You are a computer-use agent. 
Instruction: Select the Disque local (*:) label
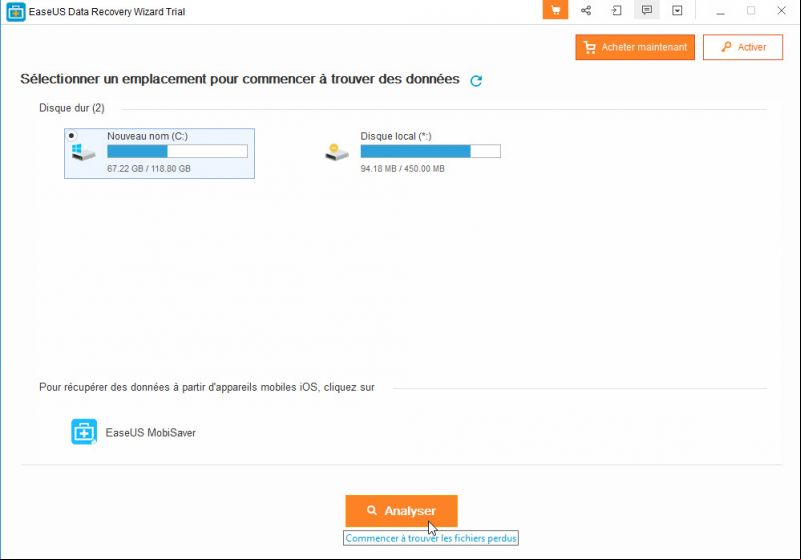pos(396,136)
